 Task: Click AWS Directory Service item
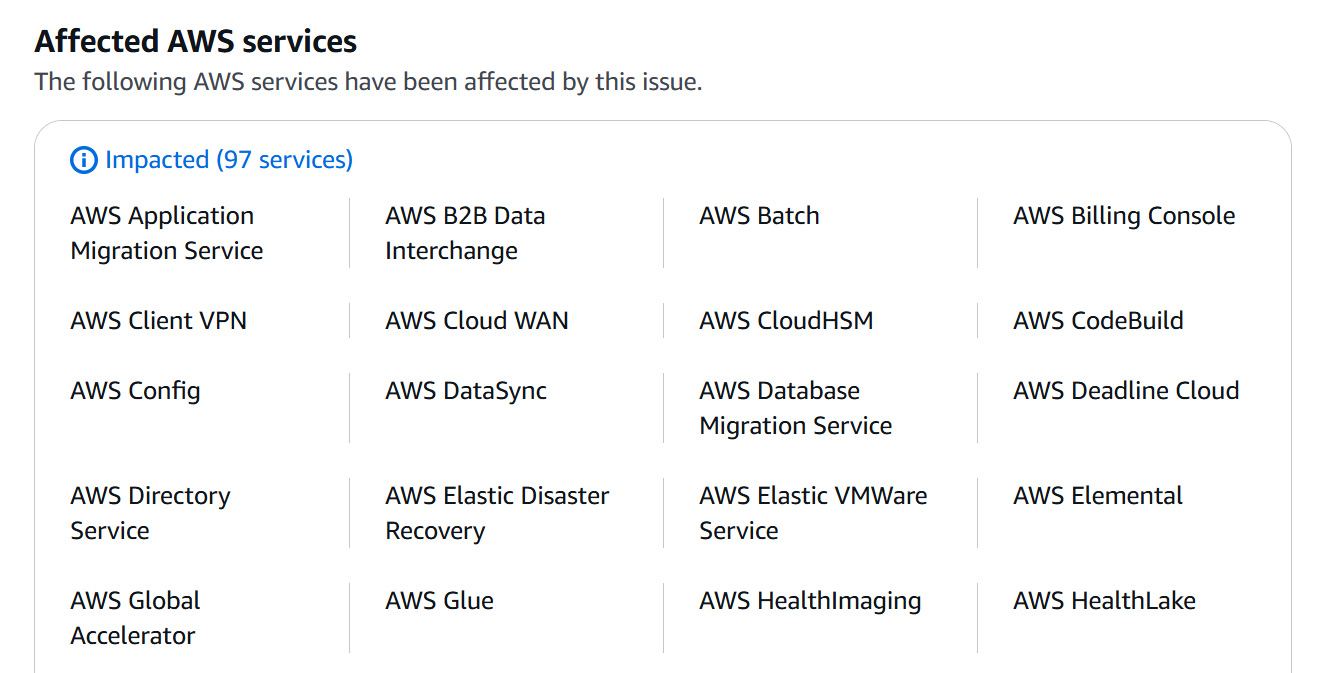[x=150, y=513]
